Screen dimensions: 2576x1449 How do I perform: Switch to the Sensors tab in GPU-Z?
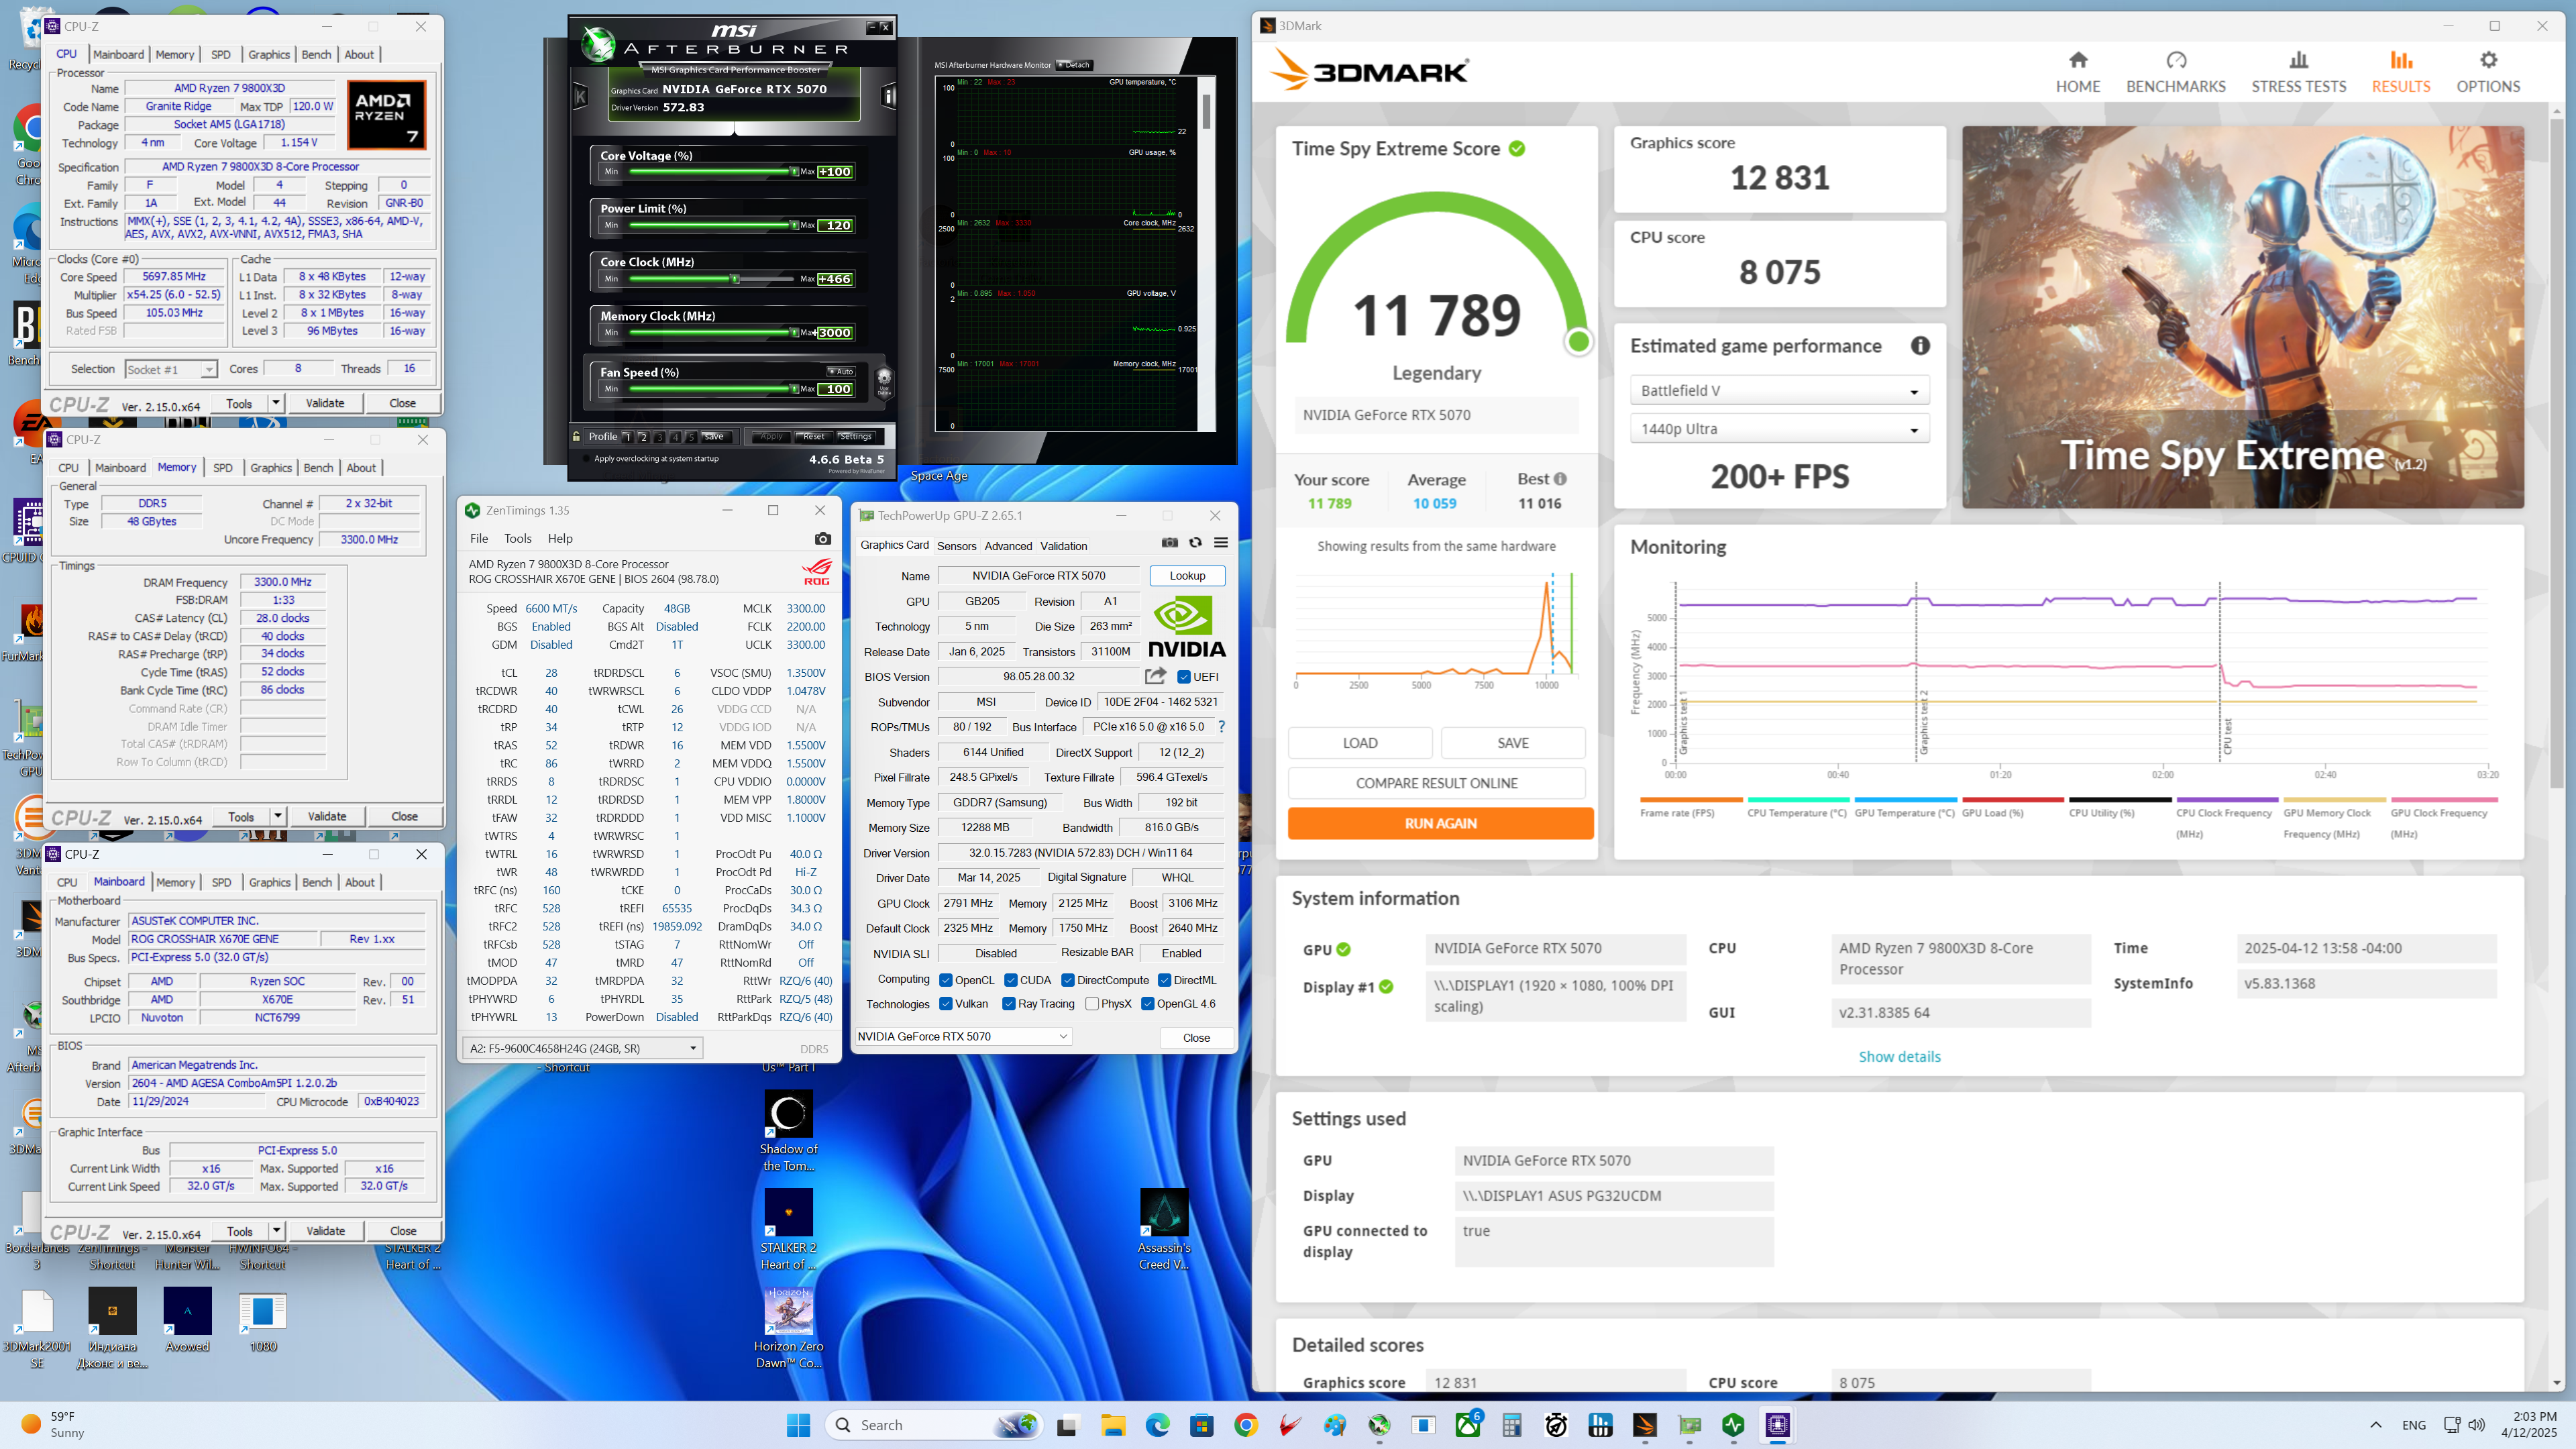[956, 546]
